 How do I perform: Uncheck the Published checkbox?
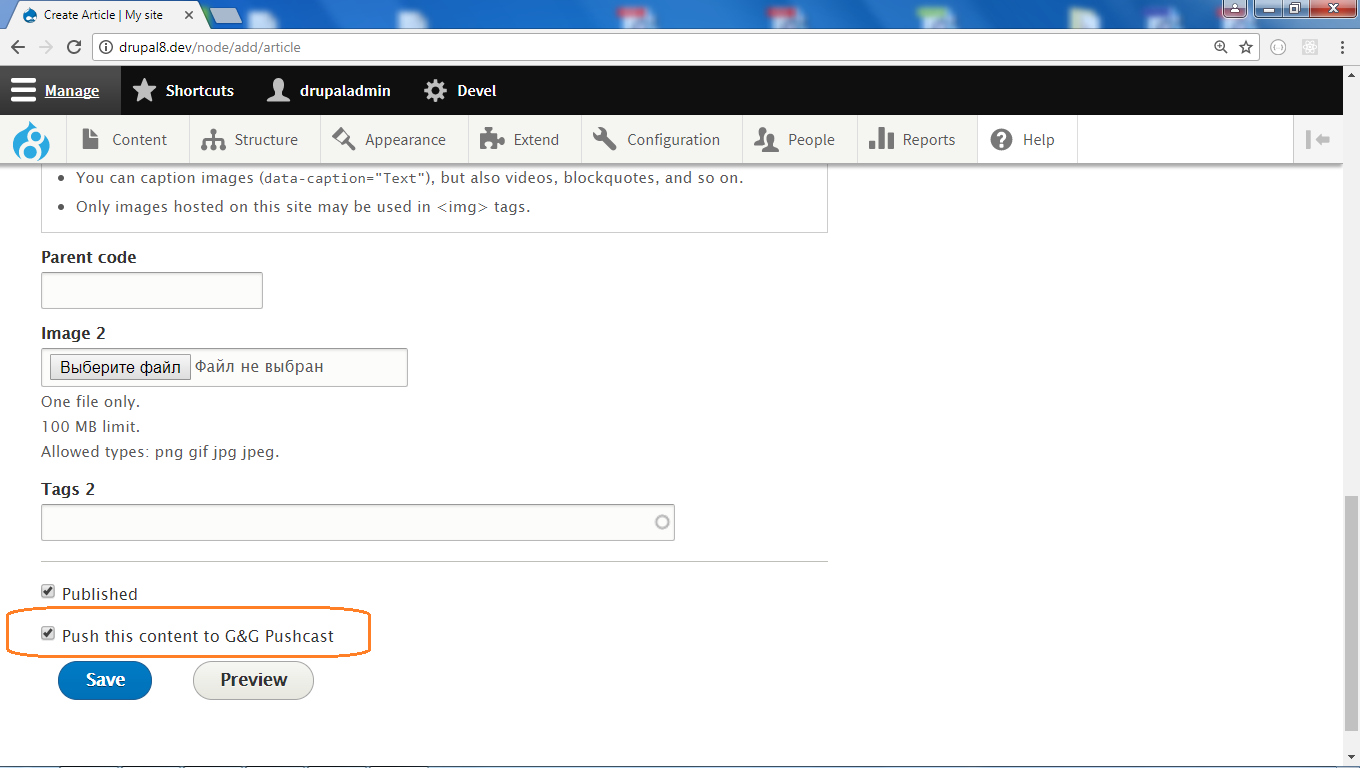coord(47,590)
